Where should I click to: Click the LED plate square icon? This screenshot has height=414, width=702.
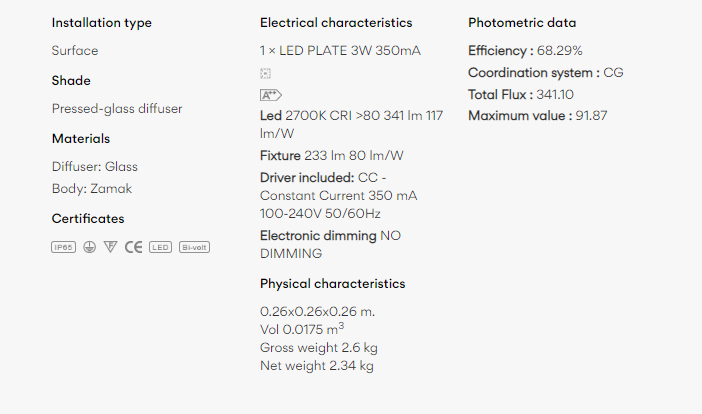click(265, 73)
